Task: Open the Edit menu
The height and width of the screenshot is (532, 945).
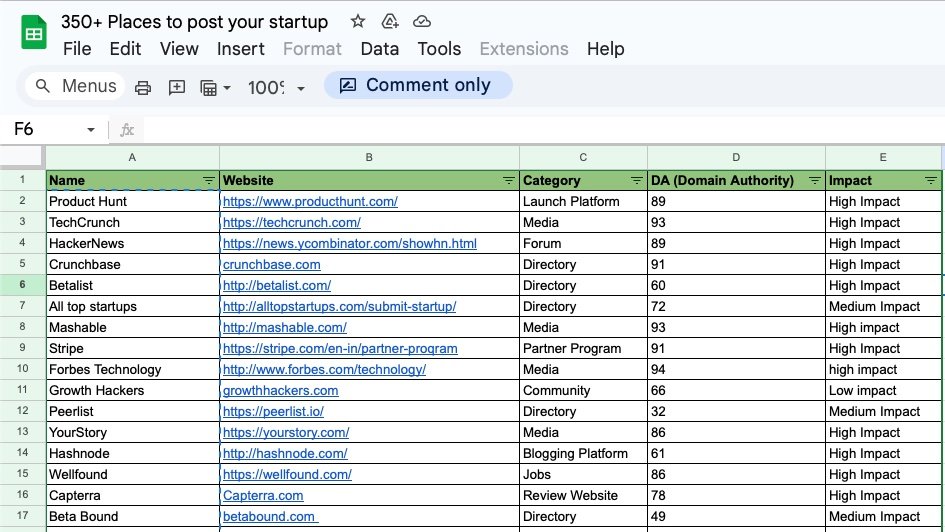Action: (x=125, y=49)
